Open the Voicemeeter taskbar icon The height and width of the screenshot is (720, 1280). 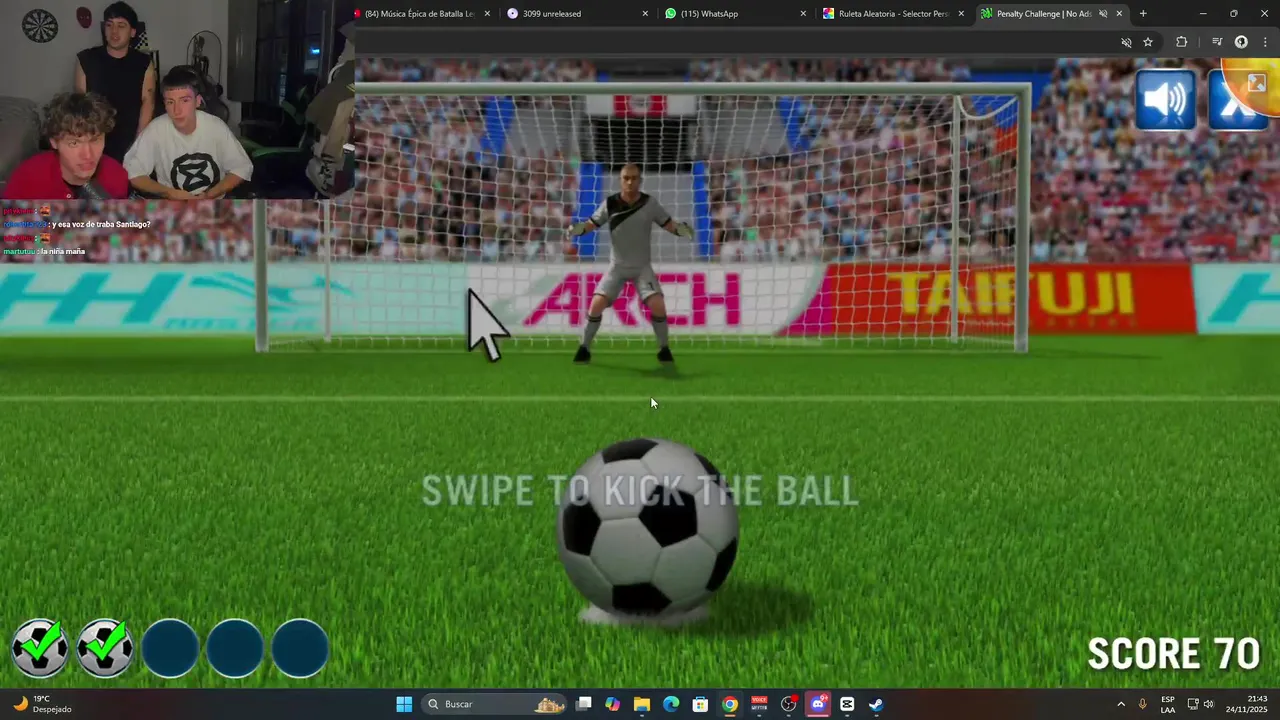click(759, 704)
